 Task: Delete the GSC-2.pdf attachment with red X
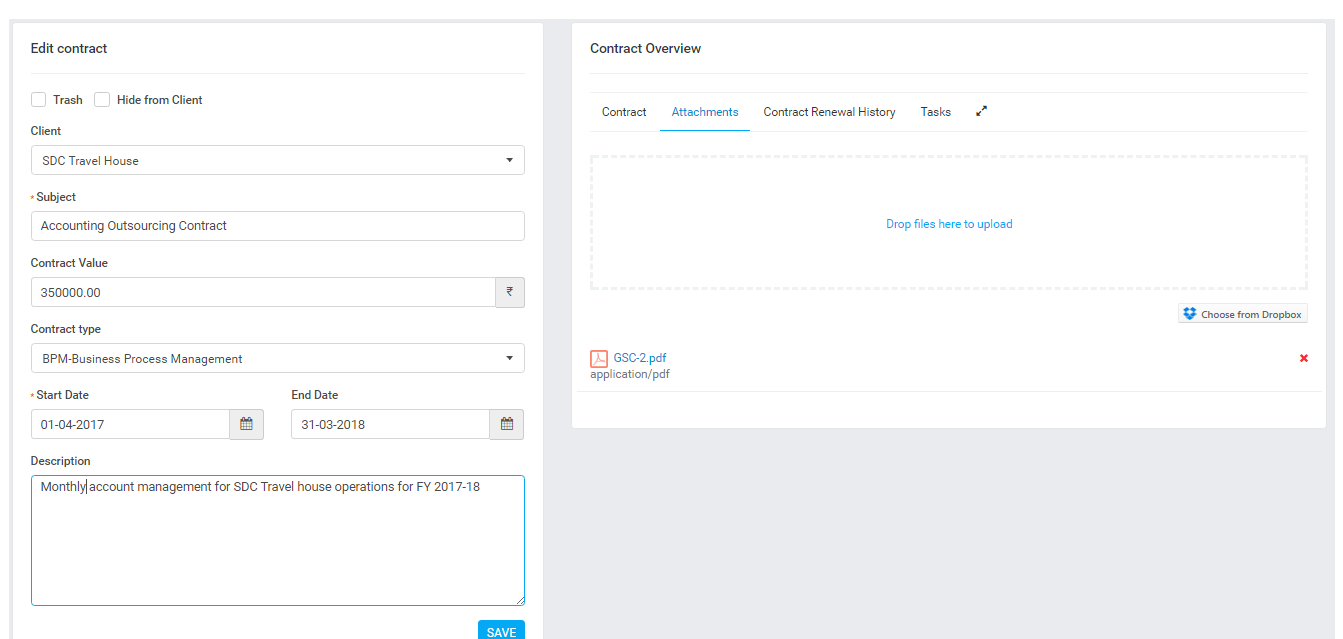(1303, 358)
